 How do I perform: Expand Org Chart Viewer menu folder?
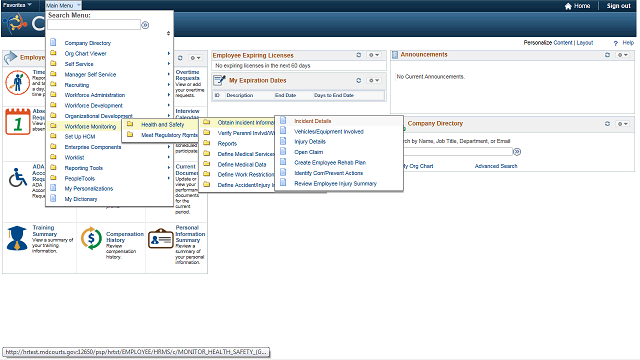coord(85,53)
